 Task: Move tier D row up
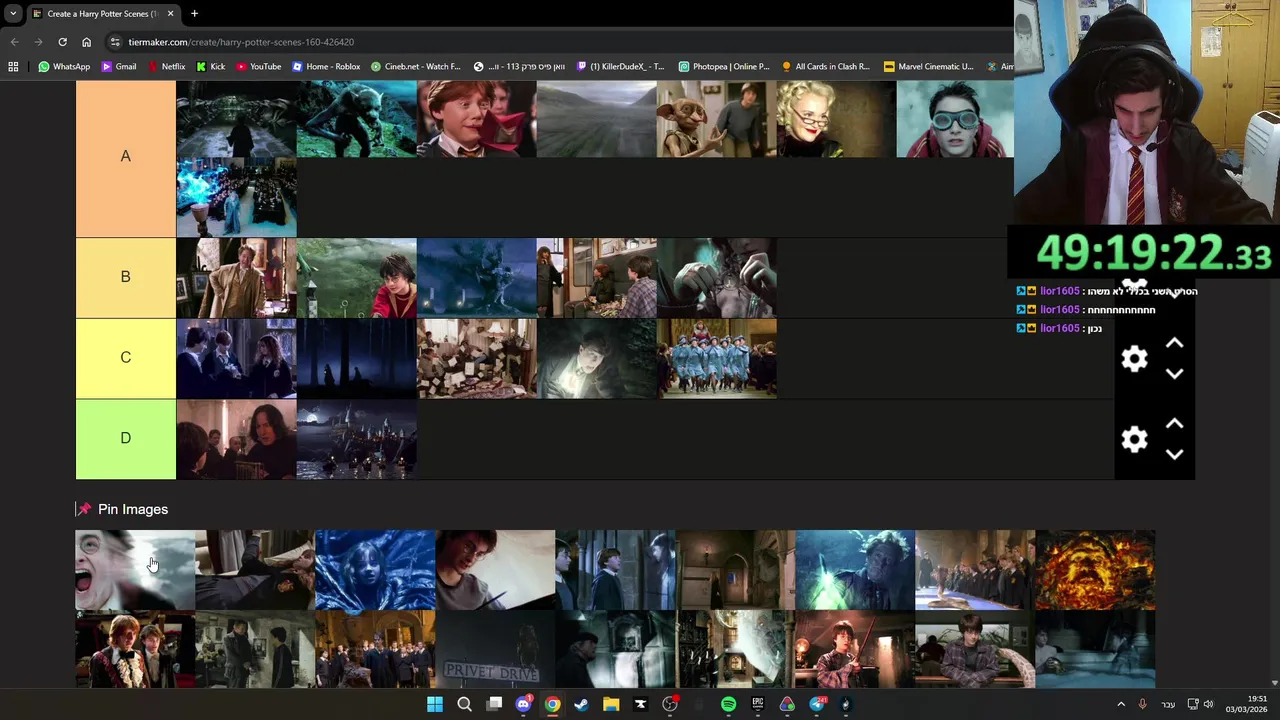1174,424
